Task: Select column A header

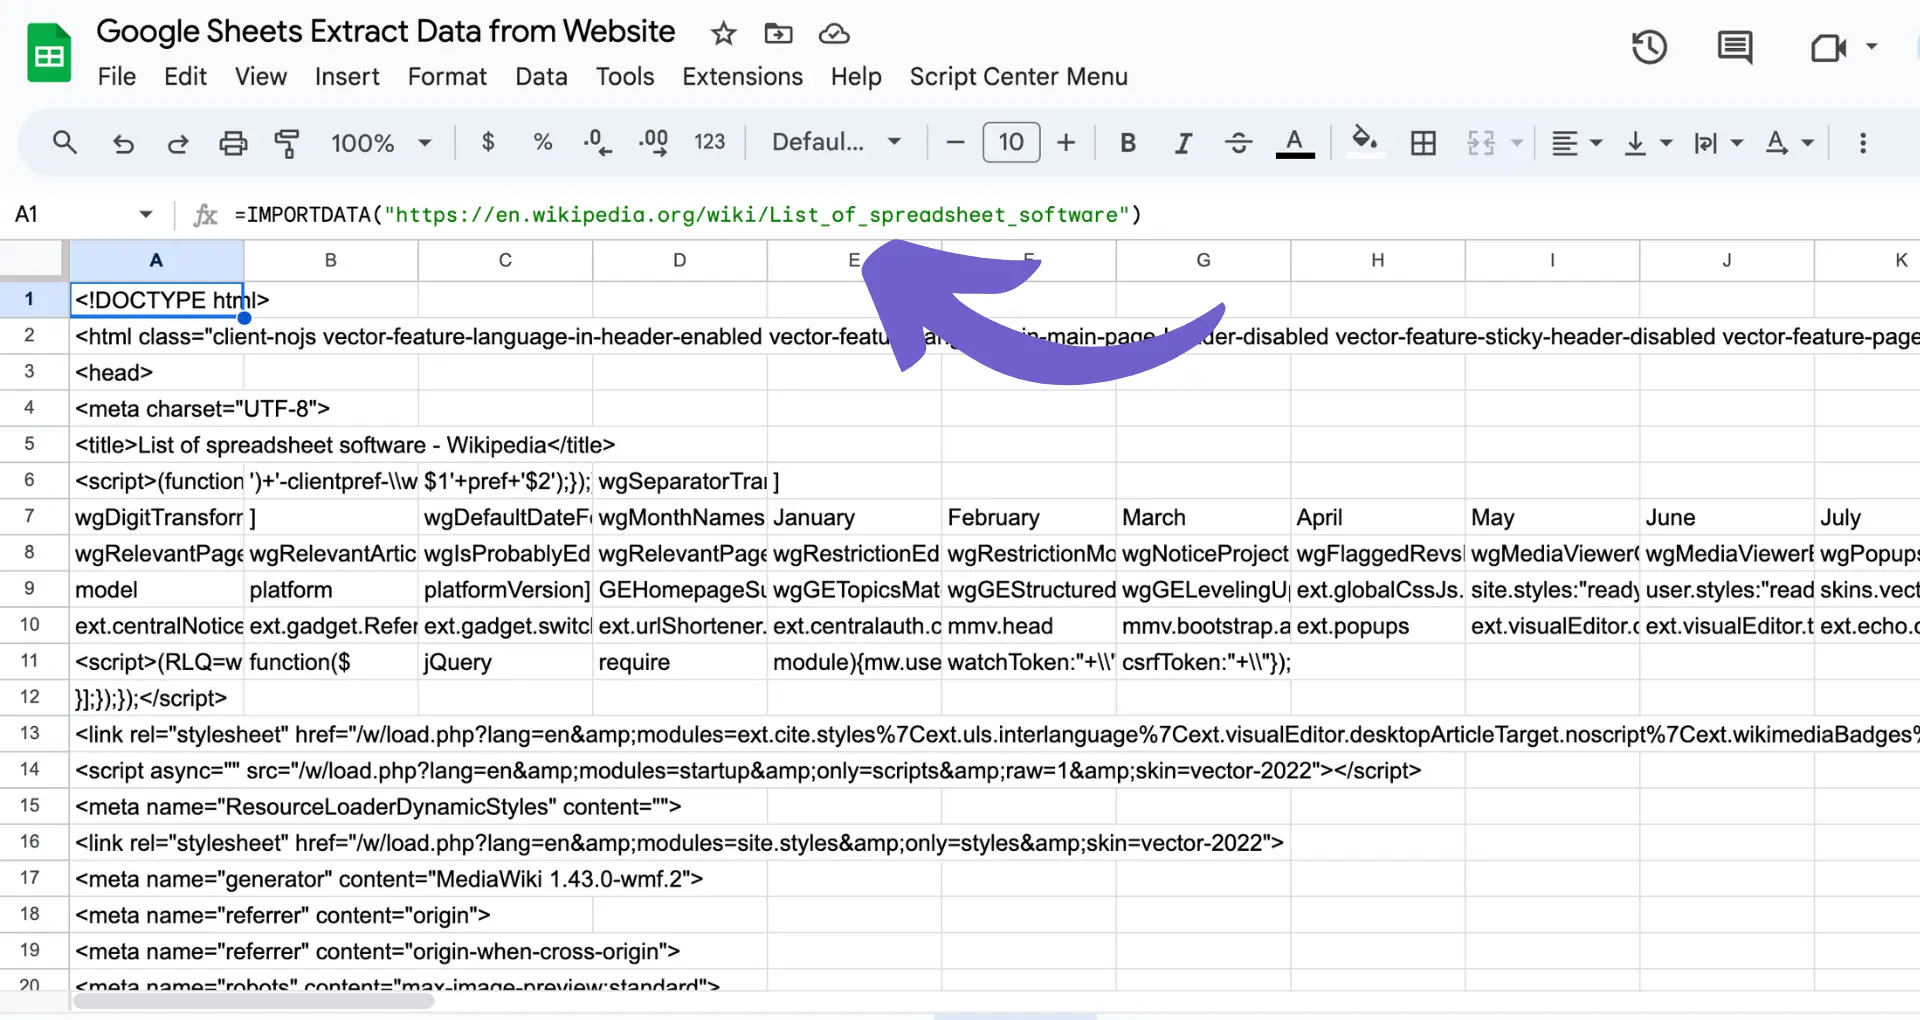Action: click(x=156, y=260)
